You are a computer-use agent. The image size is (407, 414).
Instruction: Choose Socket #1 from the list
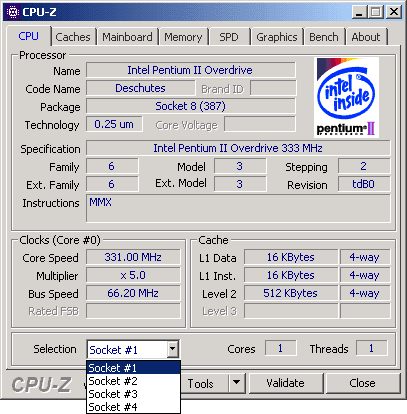133,368
